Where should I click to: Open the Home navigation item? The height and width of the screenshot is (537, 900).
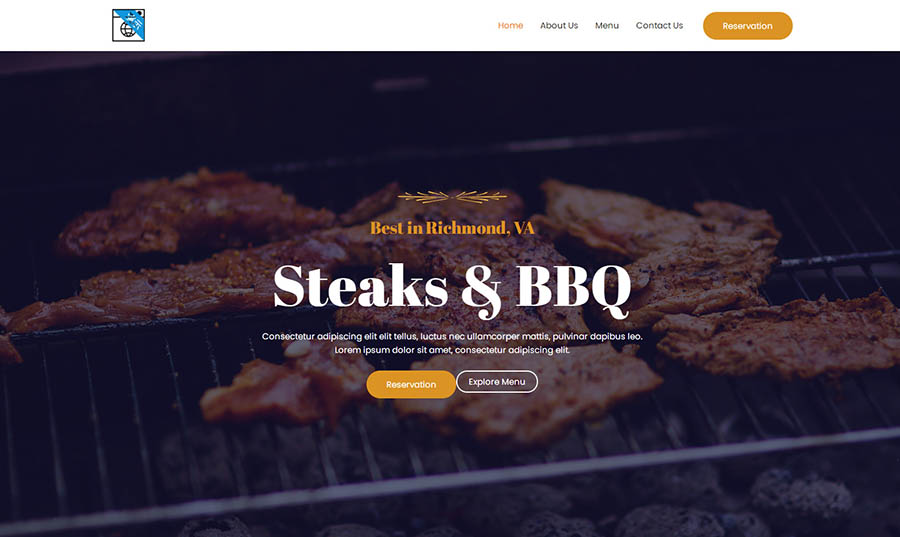[510, 26]
